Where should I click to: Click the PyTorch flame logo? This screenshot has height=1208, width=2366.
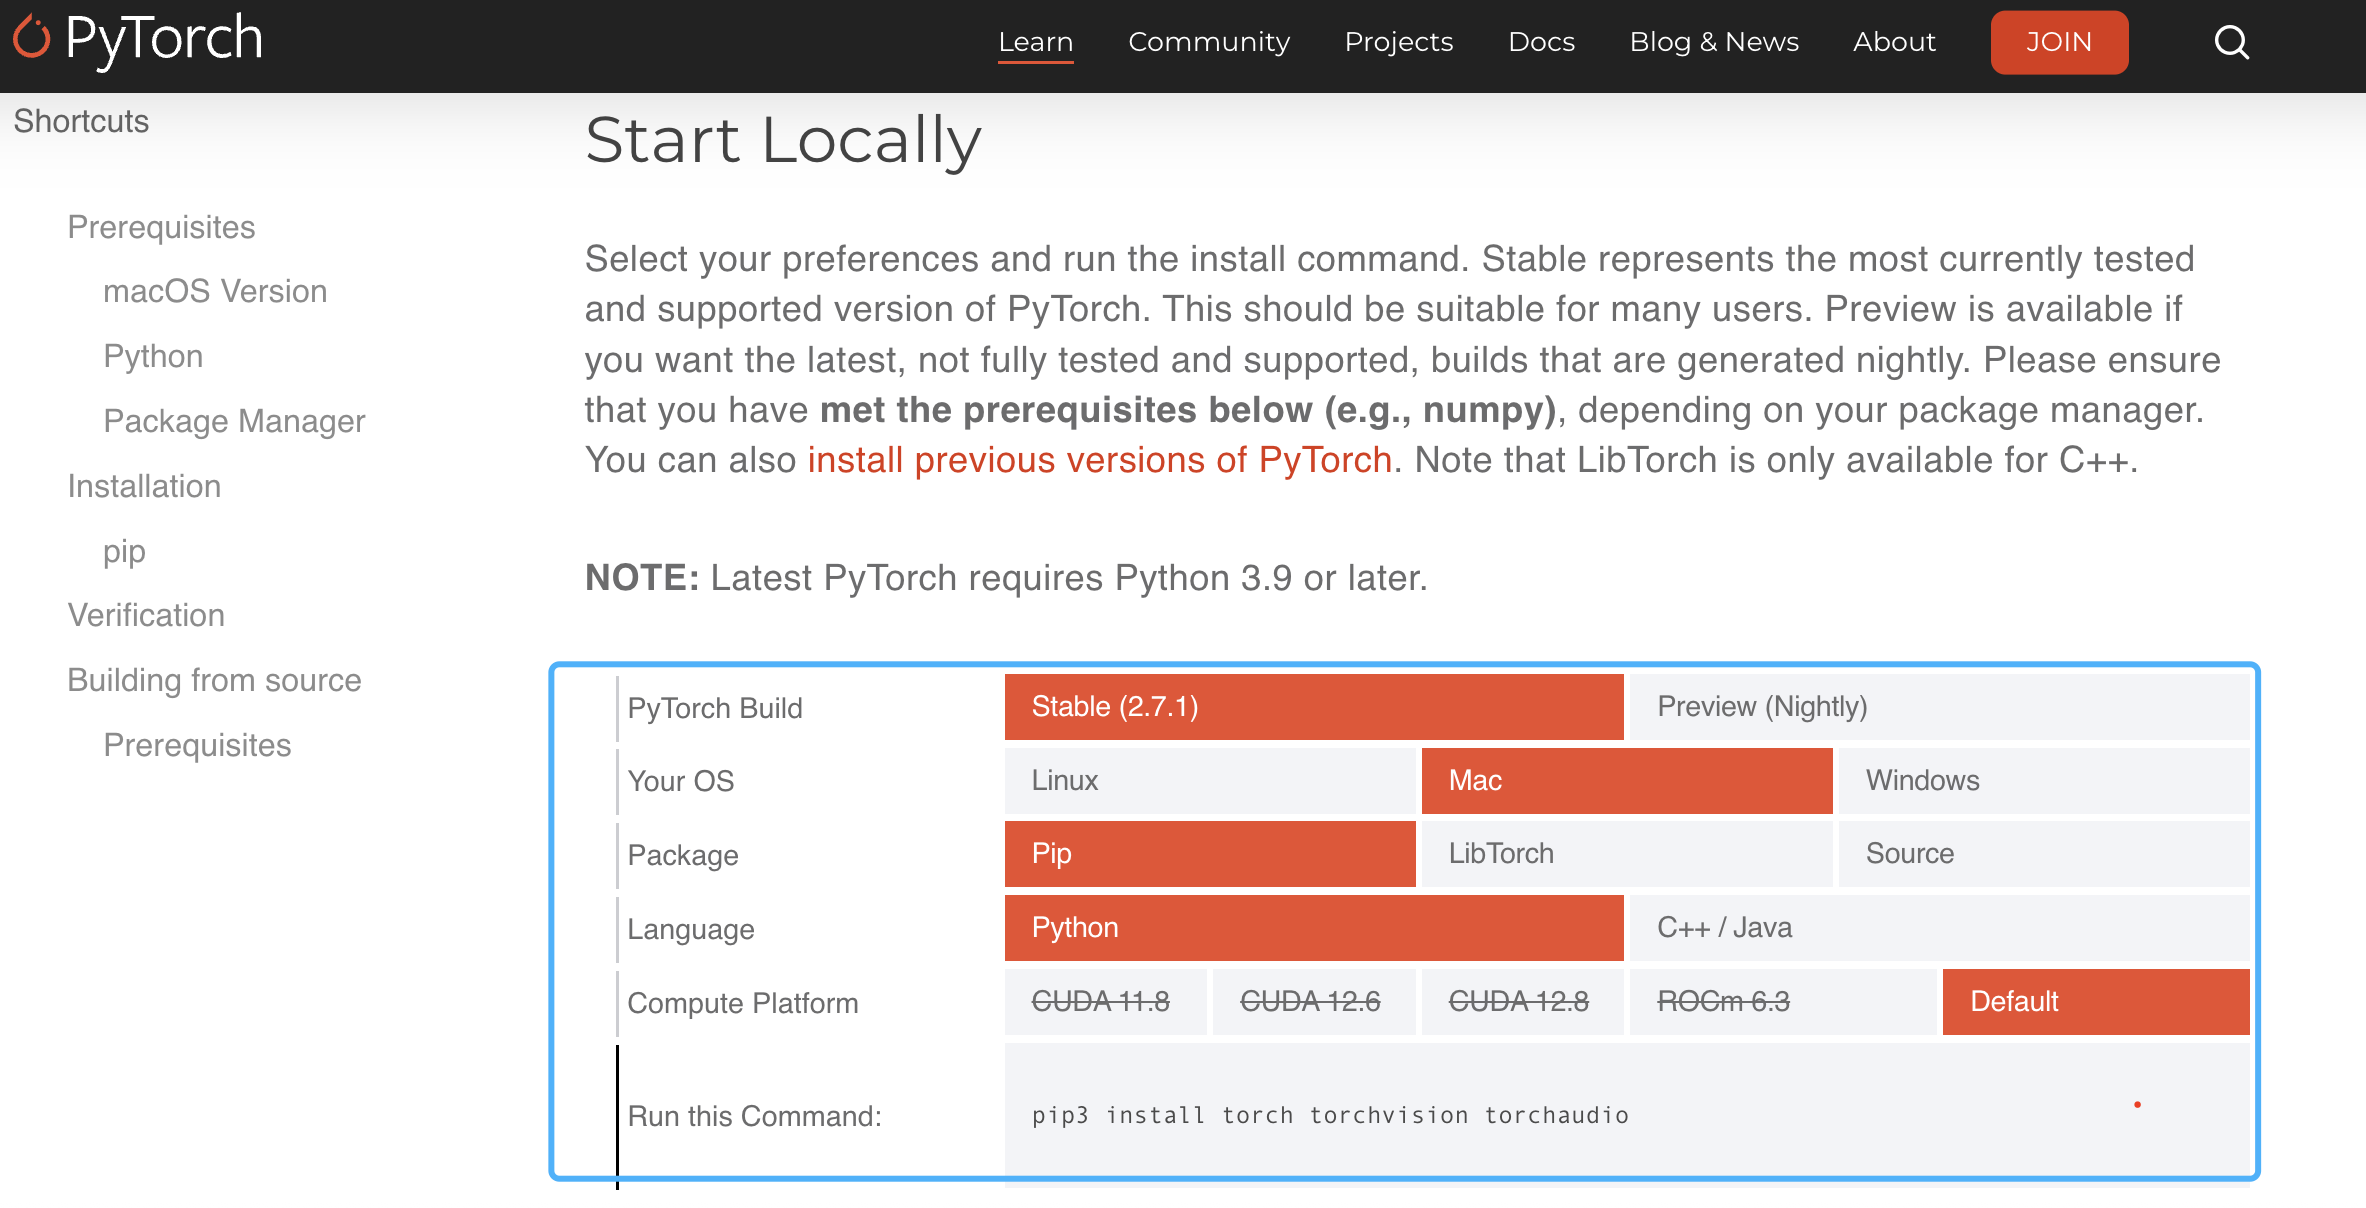click(32, 38)
